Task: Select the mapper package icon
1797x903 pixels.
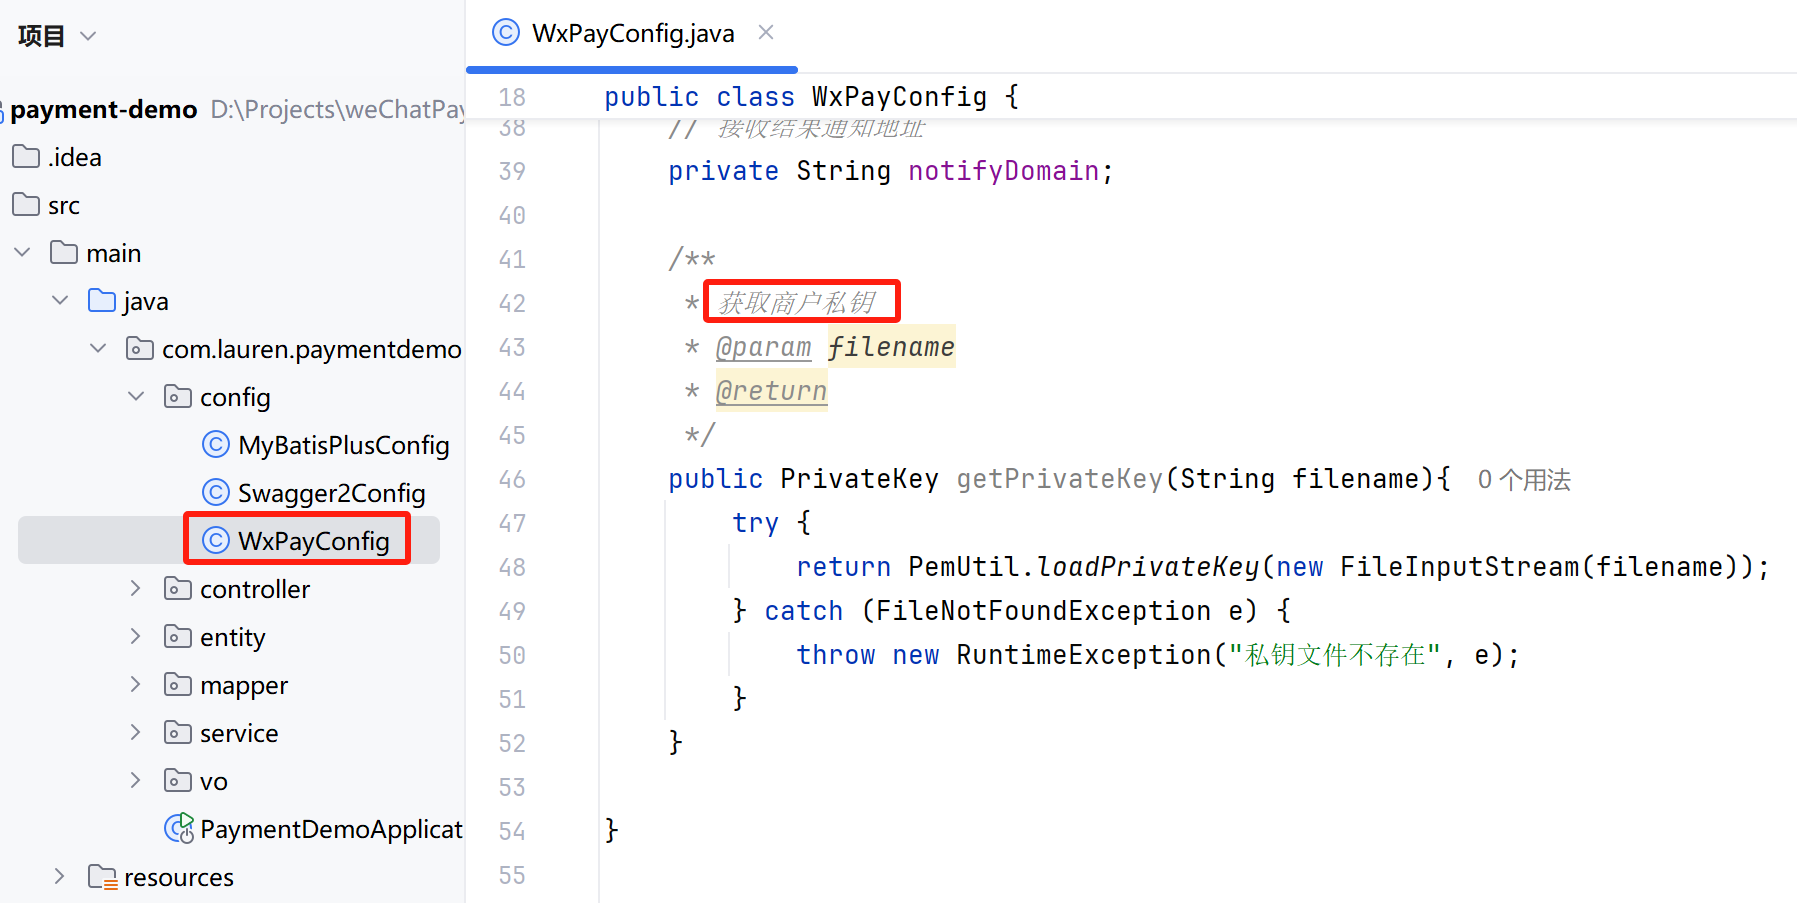Action: (178, 684)
